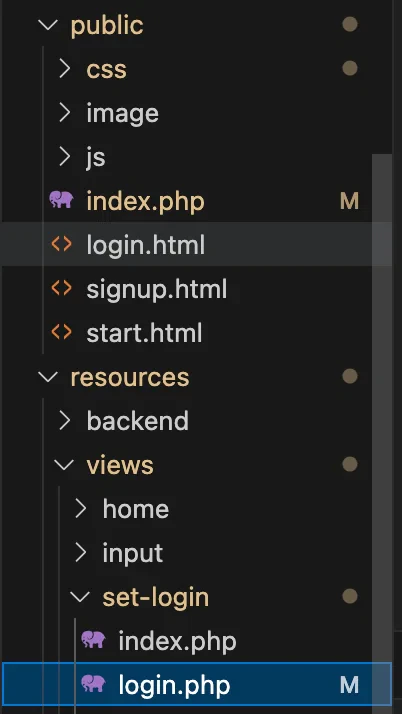Open index.php file name under set-login
The image size is (402, 714).
point(178,642)
